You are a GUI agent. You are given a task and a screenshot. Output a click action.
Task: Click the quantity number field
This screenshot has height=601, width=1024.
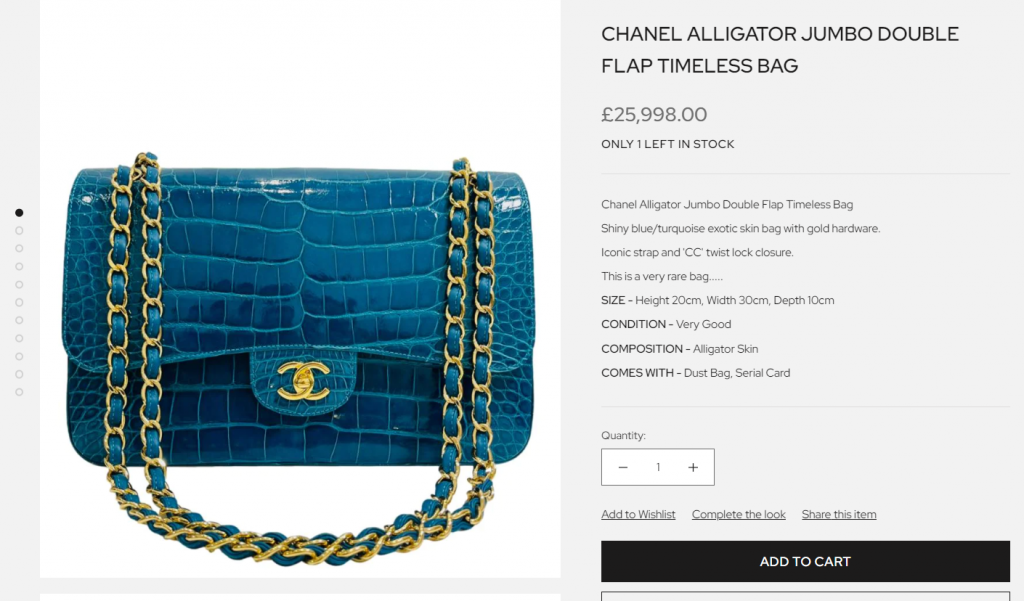pos(658,467)
